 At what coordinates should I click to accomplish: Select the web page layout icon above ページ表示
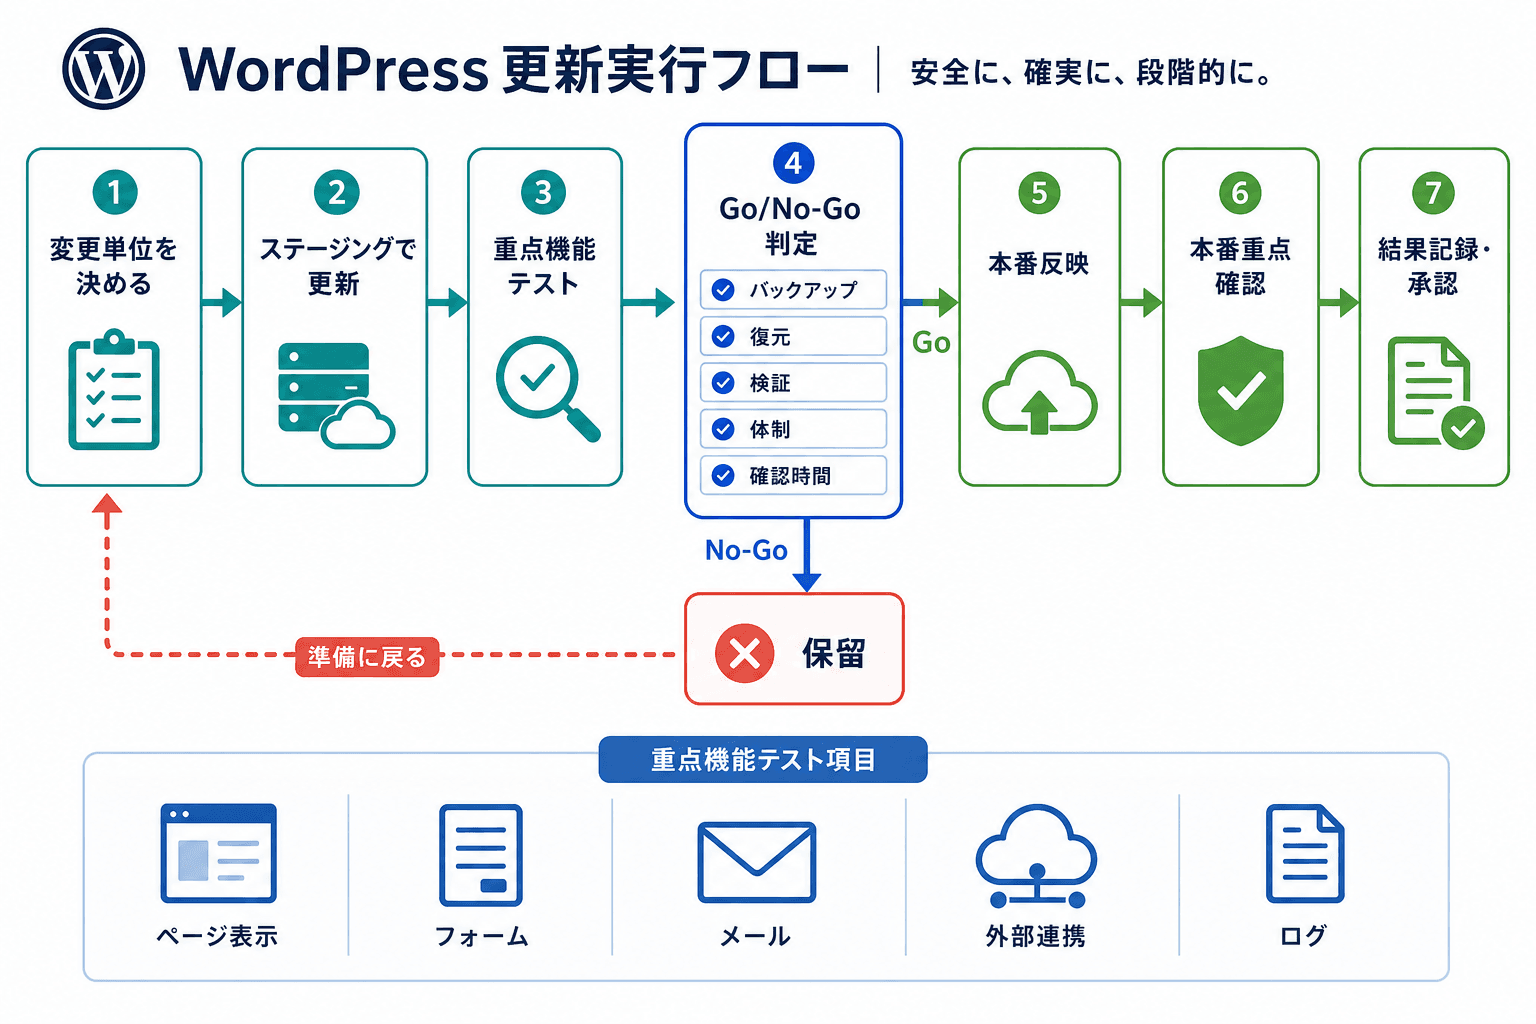(218, 853)
